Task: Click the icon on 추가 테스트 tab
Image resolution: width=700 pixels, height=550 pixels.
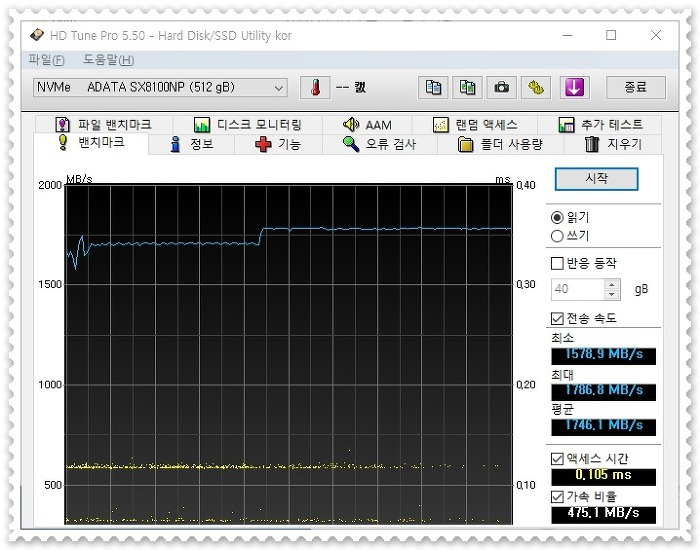Action: tap(566, 125)
